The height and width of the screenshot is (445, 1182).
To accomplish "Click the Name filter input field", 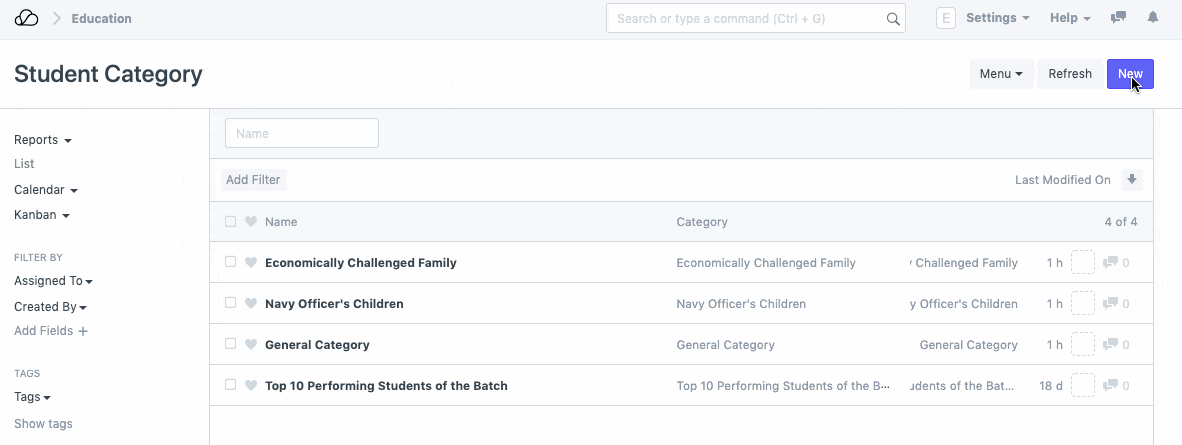I will click(301, 133).
